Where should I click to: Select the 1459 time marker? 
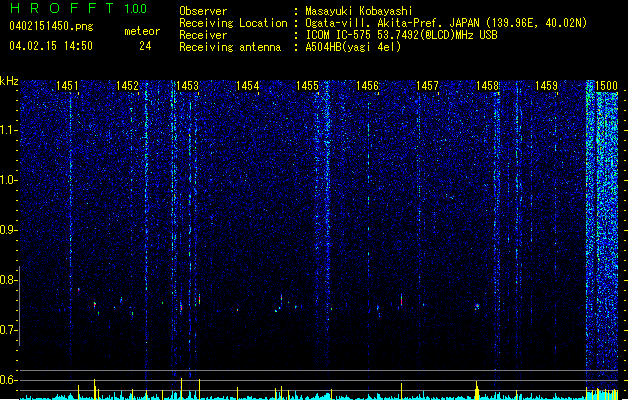point(547,86)
